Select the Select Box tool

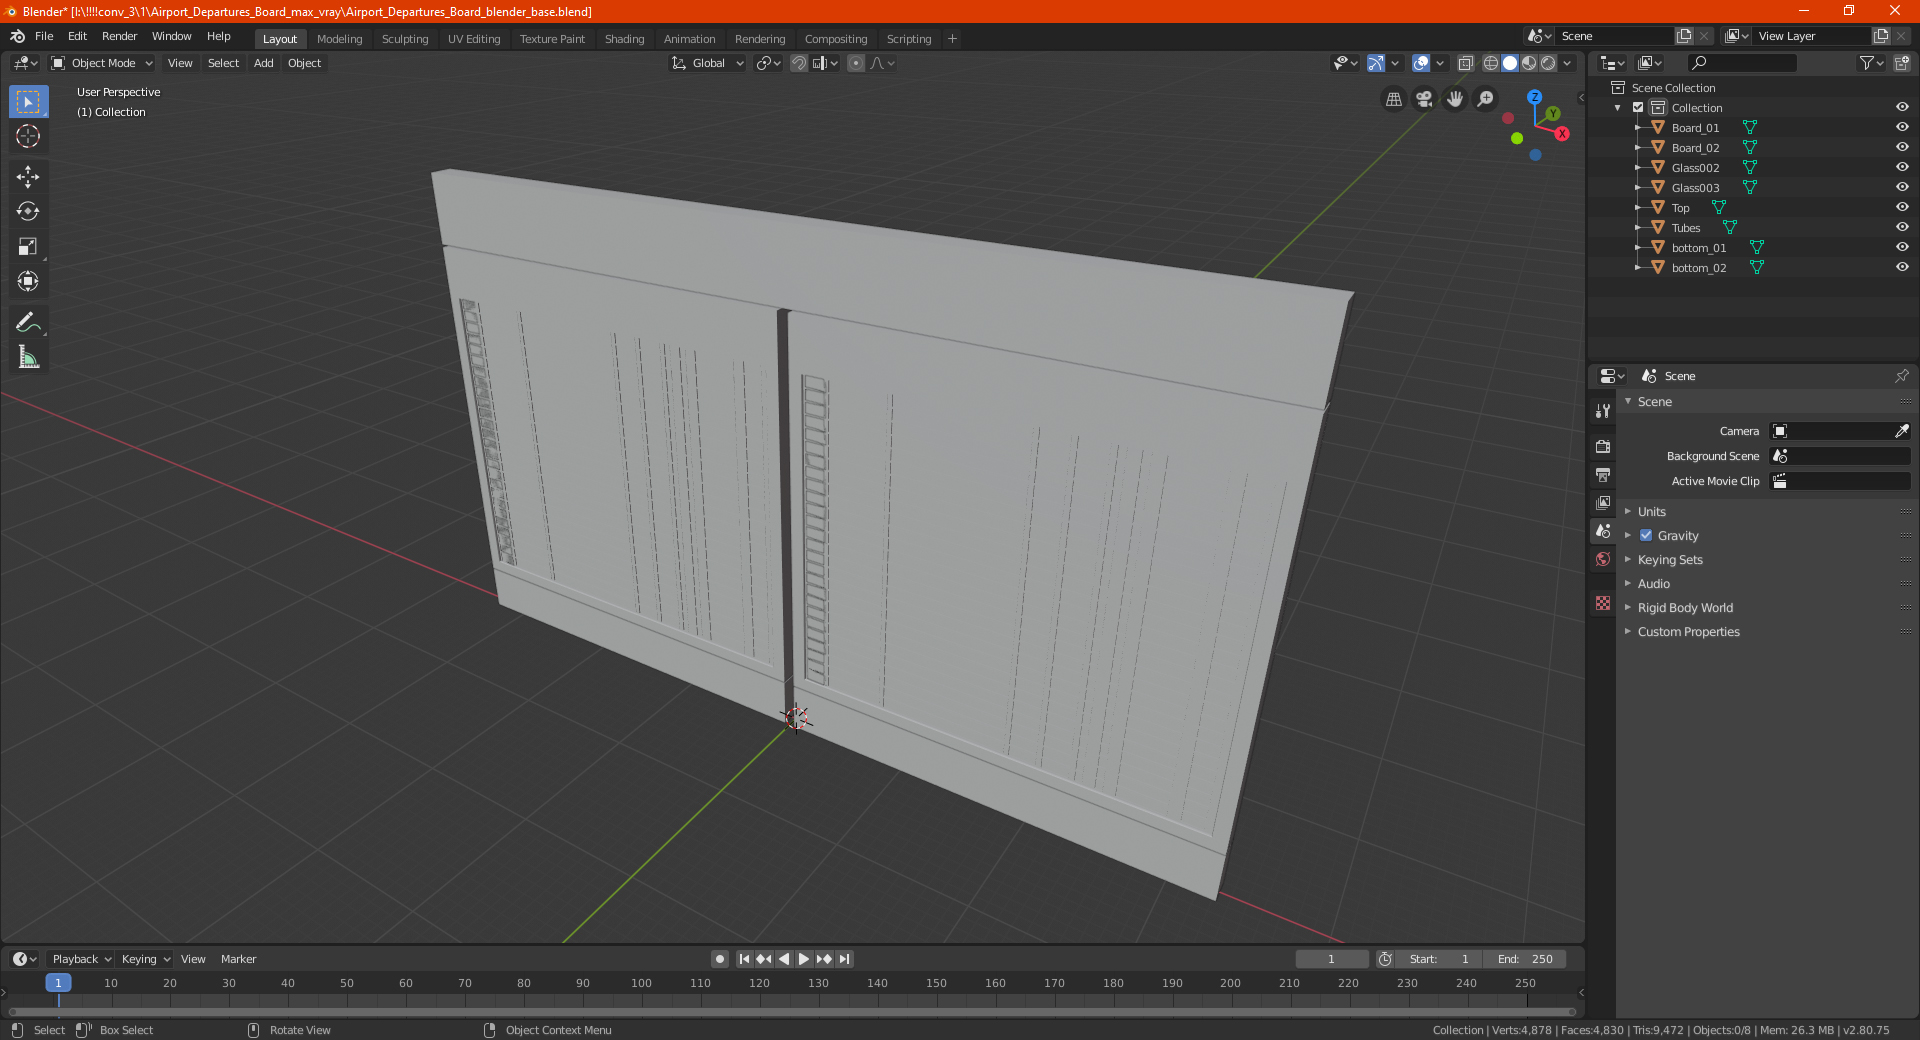[28, 102]
